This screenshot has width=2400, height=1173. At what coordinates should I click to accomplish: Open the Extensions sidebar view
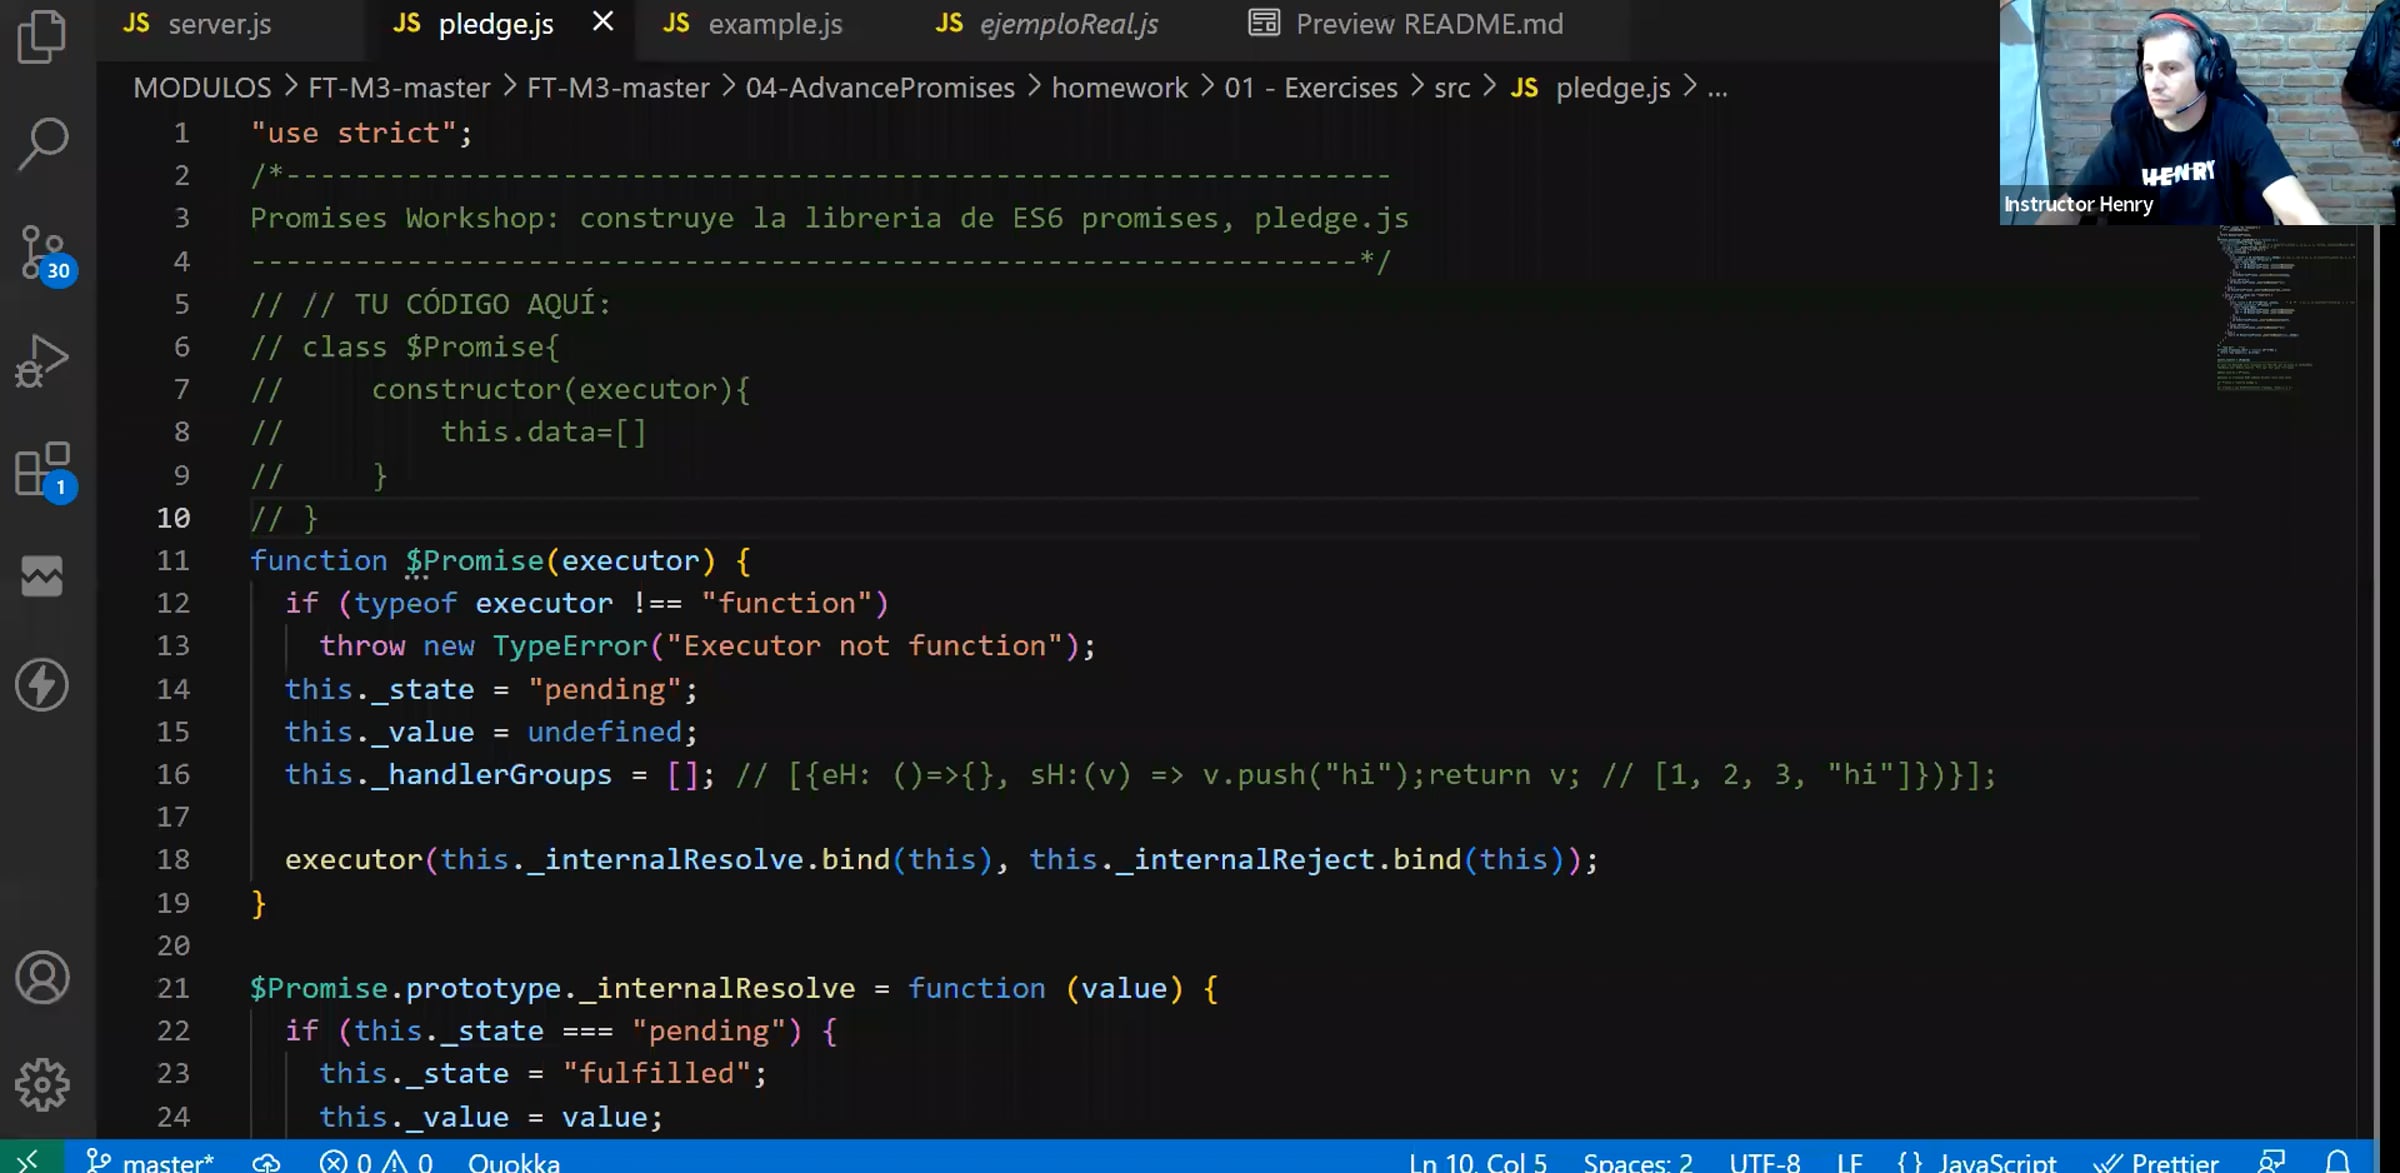pyautogui.click(x=44, y=469)
